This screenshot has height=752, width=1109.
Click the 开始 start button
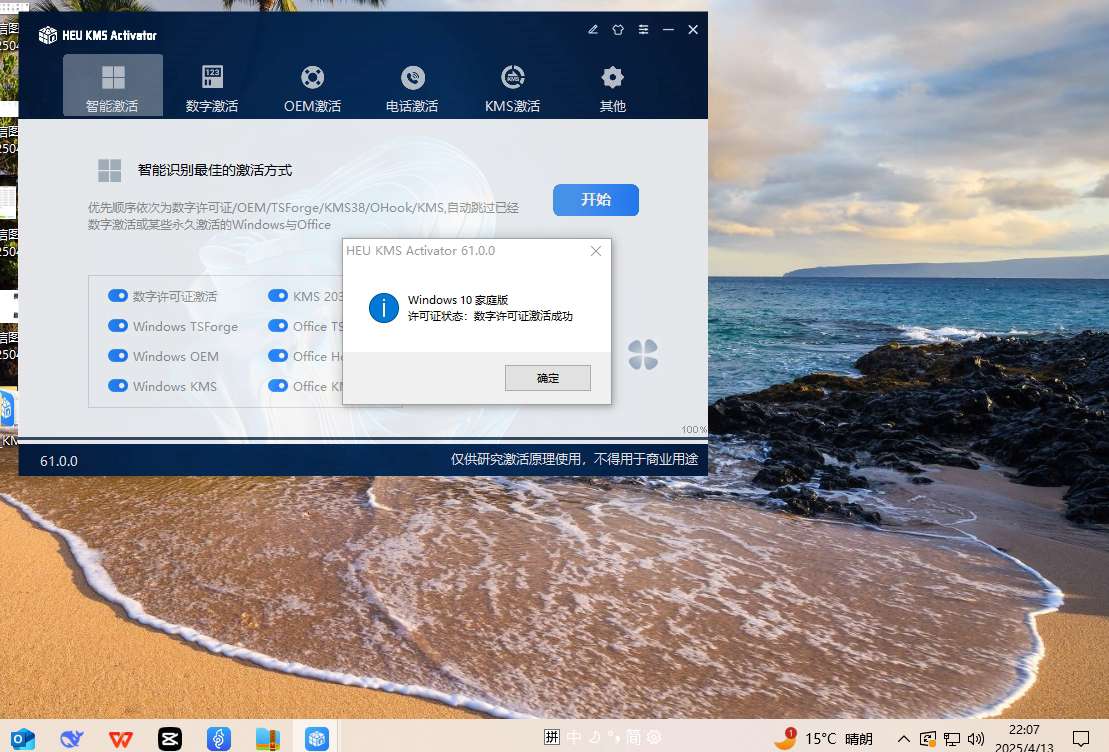tap(596, 199)
